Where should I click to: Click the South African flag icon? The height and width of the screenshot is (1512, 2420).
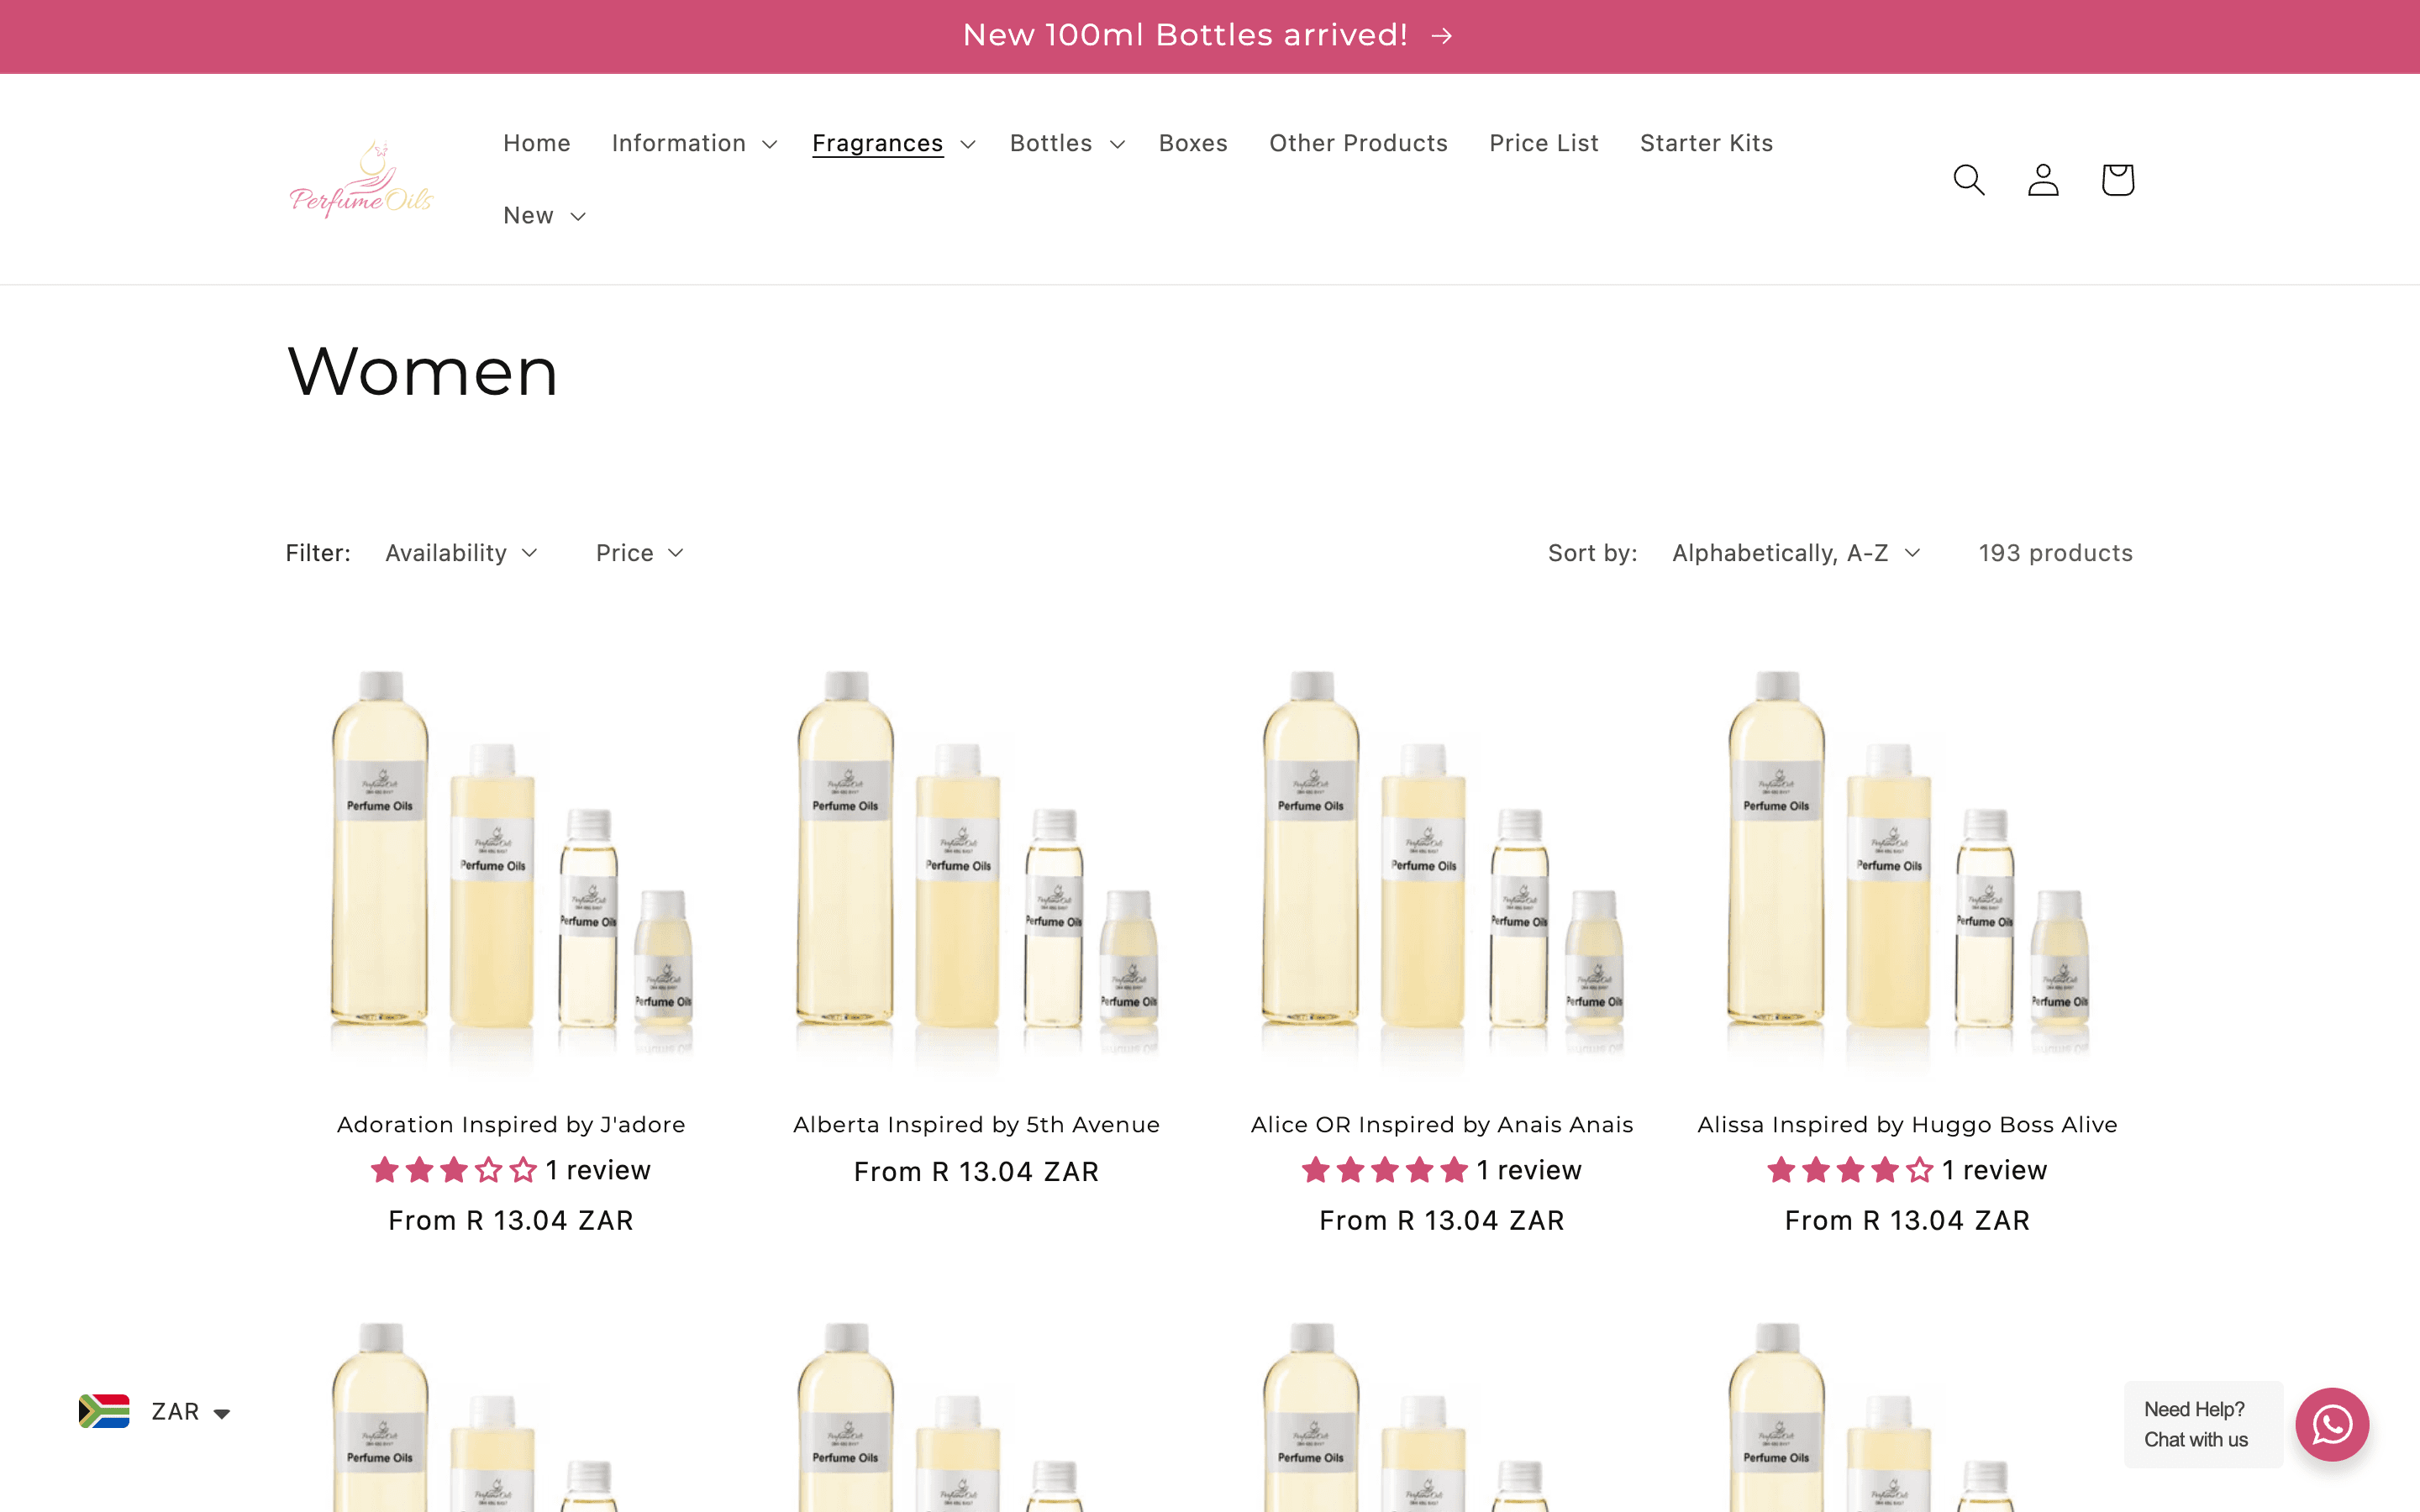pyautogui.click(x=104, y=1411)
